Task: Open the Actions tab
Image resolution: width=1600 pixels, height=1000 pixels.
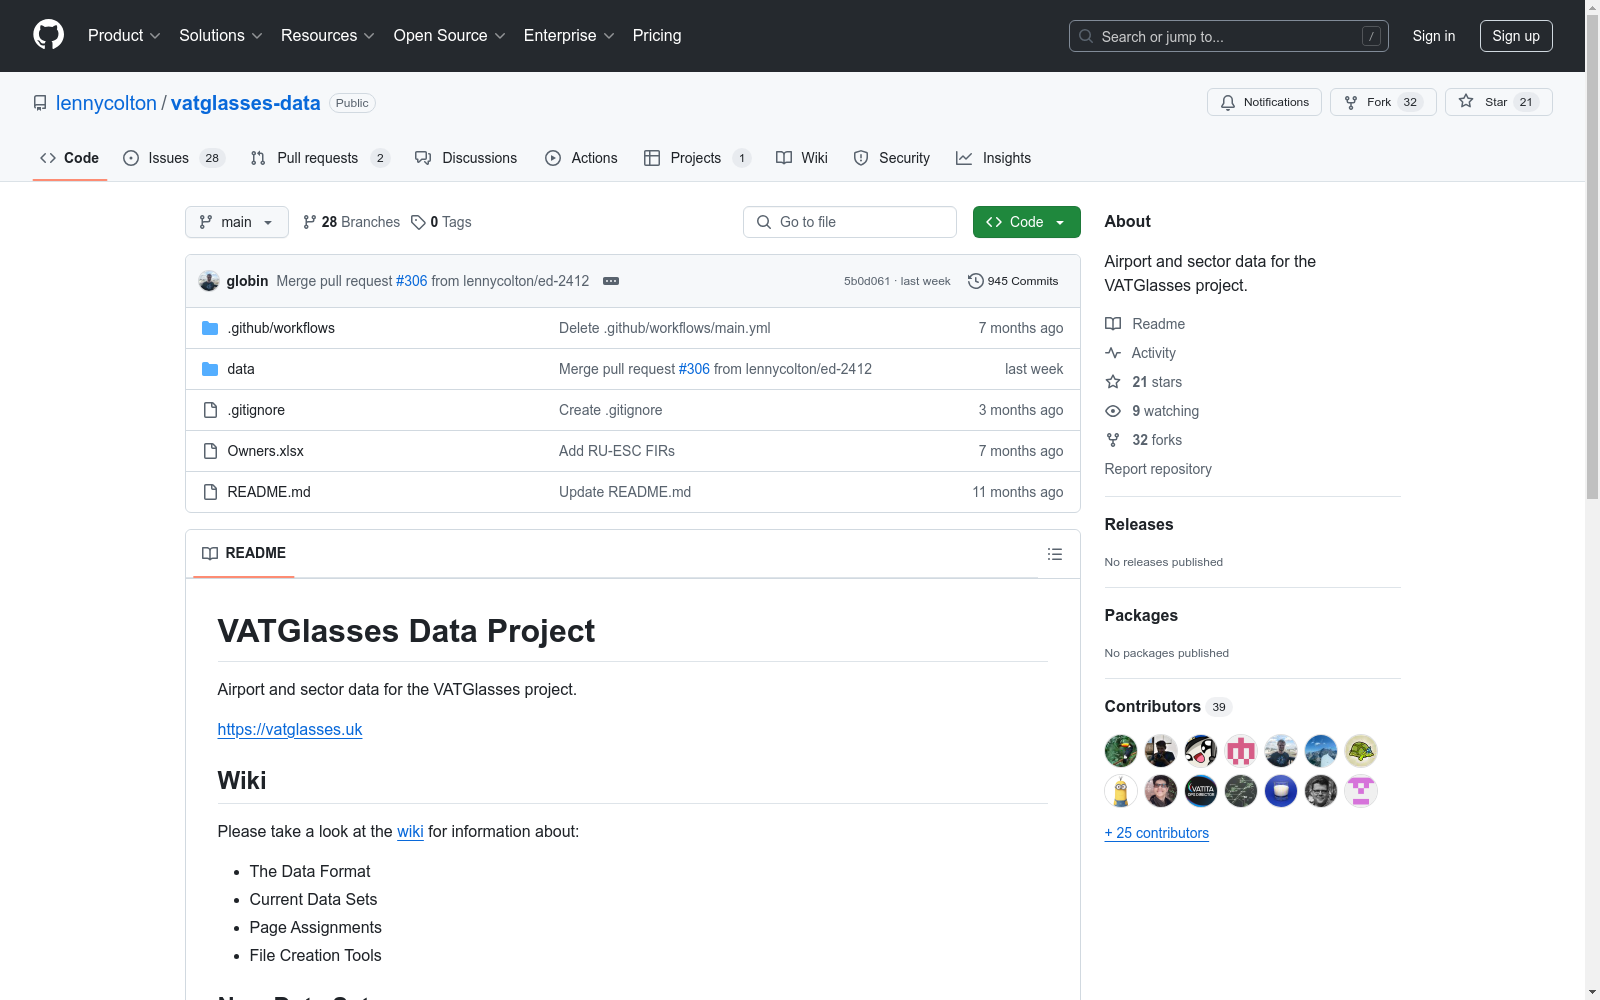Action: coord(581,158)
